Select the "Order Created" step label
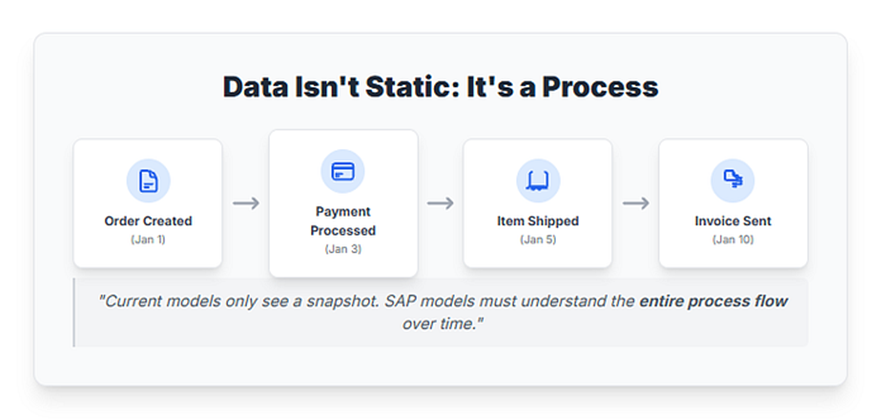 148,221
